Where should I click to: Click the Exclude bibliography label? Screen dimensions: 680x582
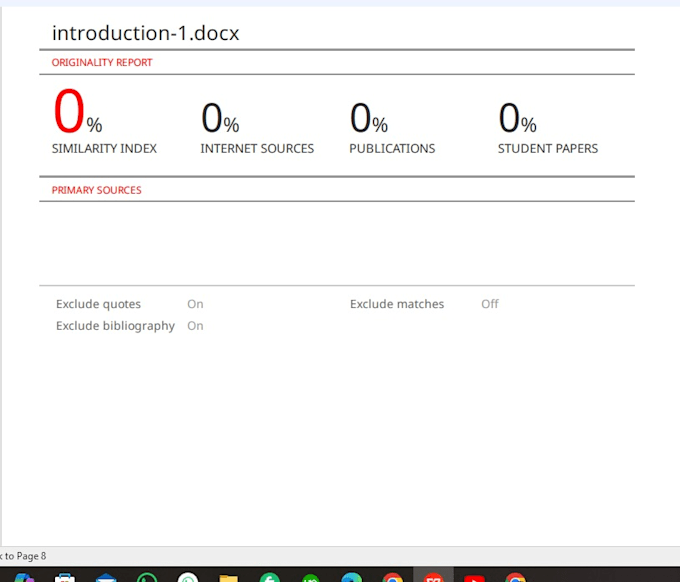(x=115, y=326)
